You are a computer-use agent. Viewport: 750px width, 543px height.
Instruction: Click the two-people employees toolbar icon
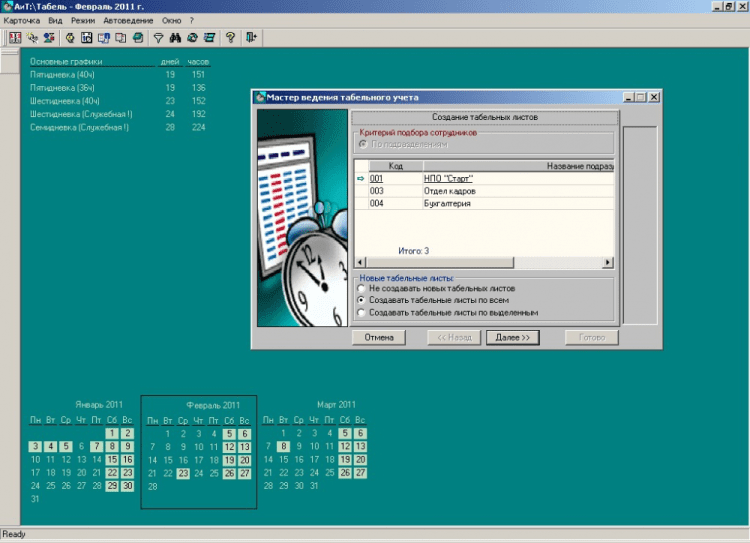point(48,38)
